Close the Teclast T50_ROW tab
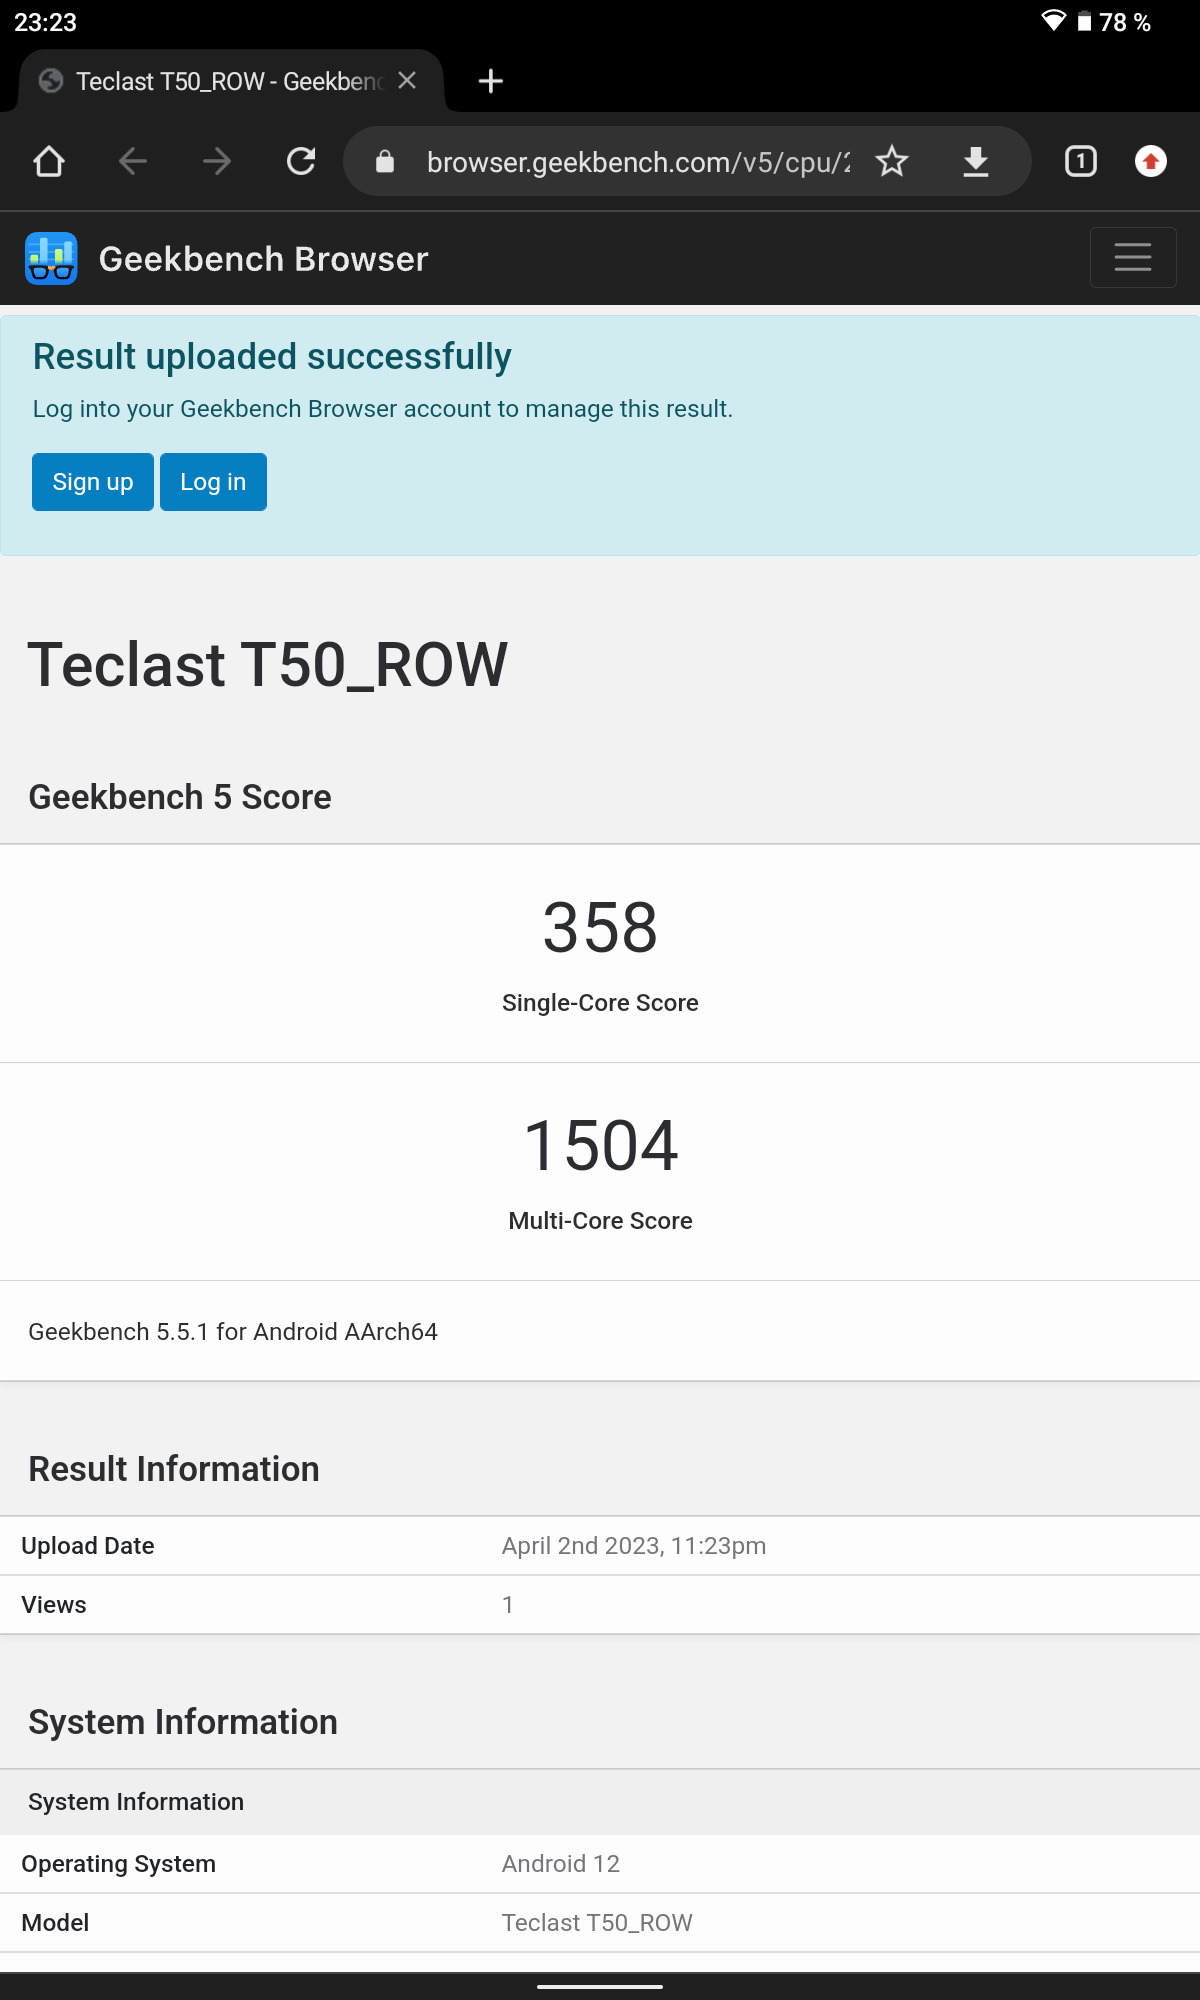Viewport: 1200px width, 2000px height. coord(407,81)
